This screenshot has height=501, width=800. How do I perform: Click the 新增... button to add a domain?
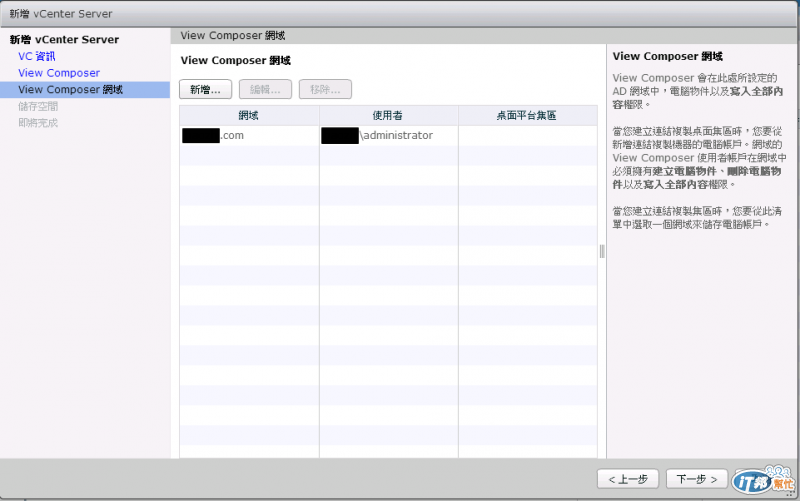(x=206, y=89)
